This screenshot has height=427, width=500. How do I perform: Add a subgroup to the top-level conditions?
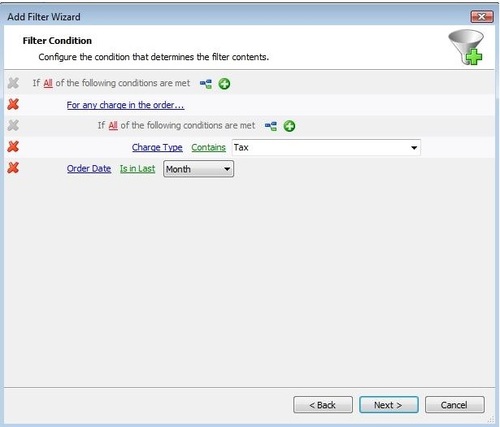[x=206, y=84]
